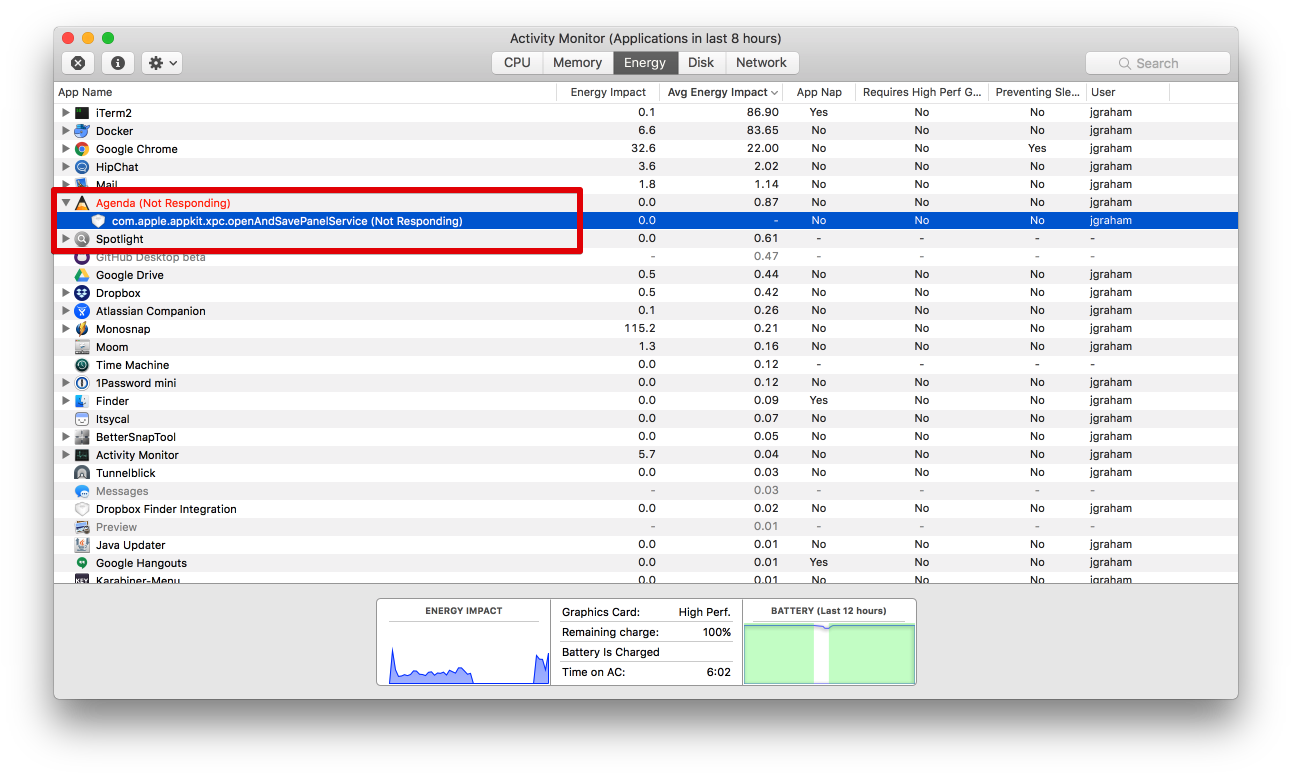Click the shield icon beside openAndSavePanelService
The height and width of the screenshot is (773, 1291).
click(98, 221)
